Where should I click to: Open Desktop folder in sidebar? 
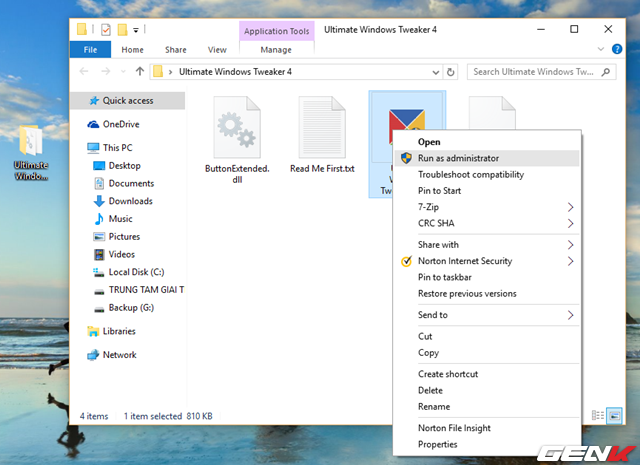tap(124, 165)
